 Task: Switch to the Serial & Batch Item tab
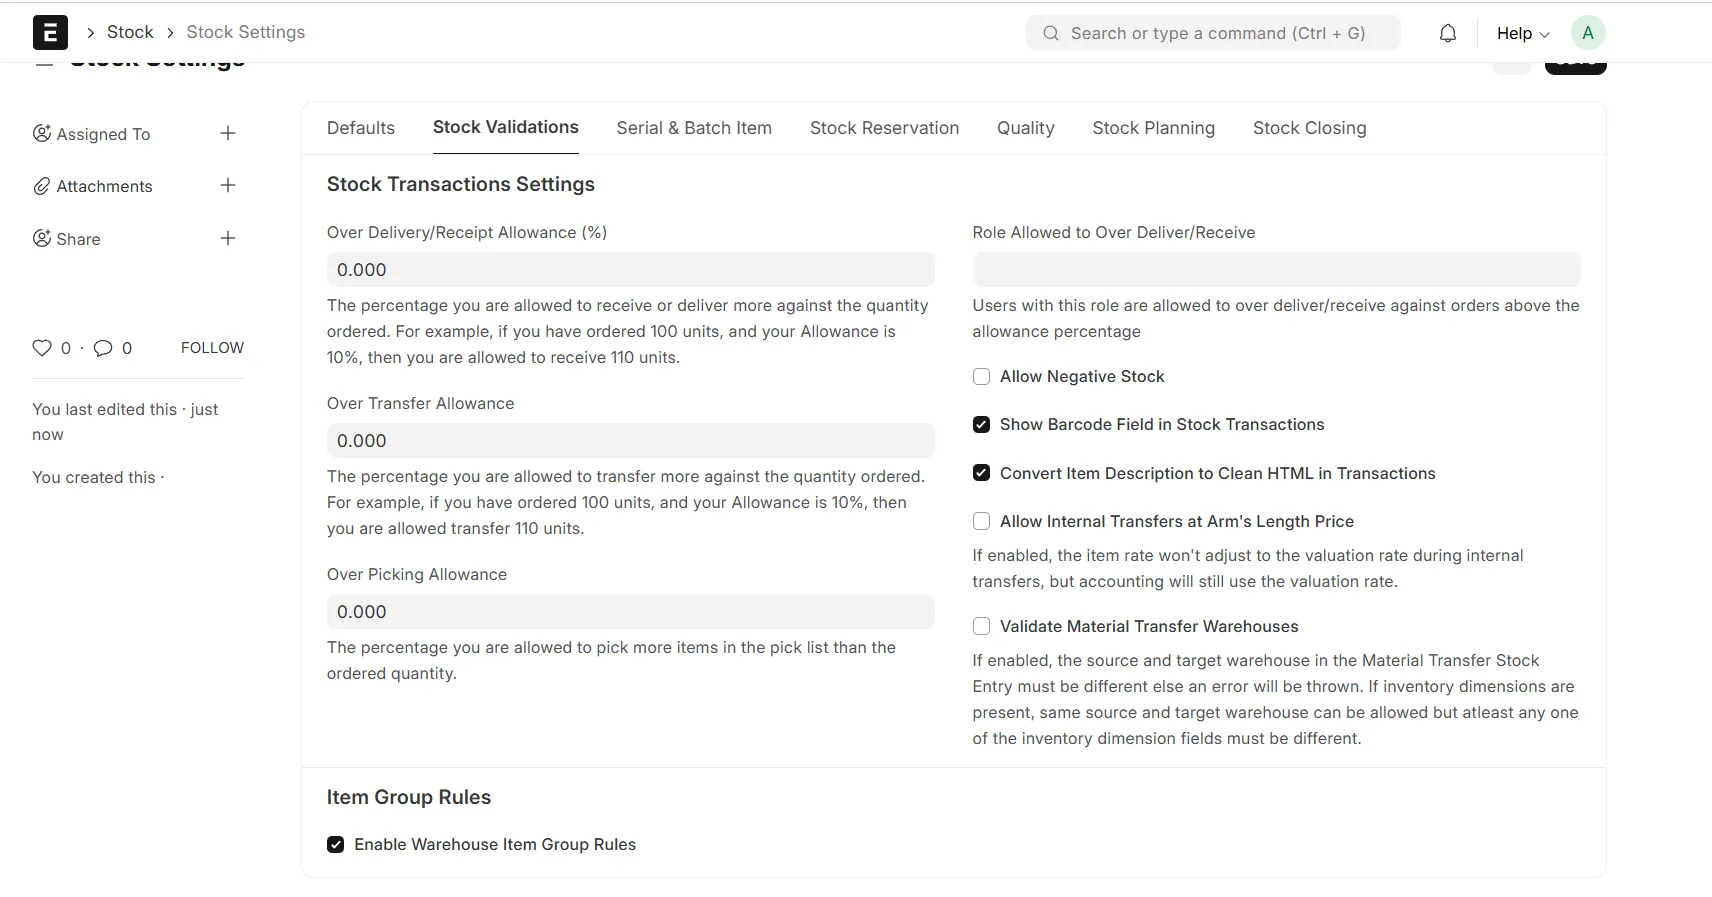[x=694, y=128]
